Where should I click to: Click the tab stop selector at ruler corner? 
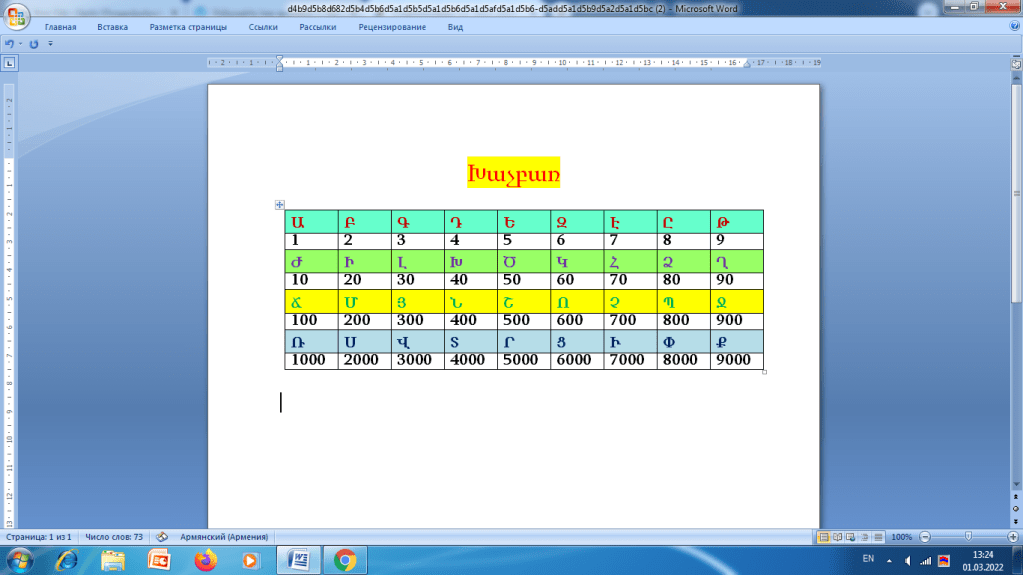[x=9, y=63]
